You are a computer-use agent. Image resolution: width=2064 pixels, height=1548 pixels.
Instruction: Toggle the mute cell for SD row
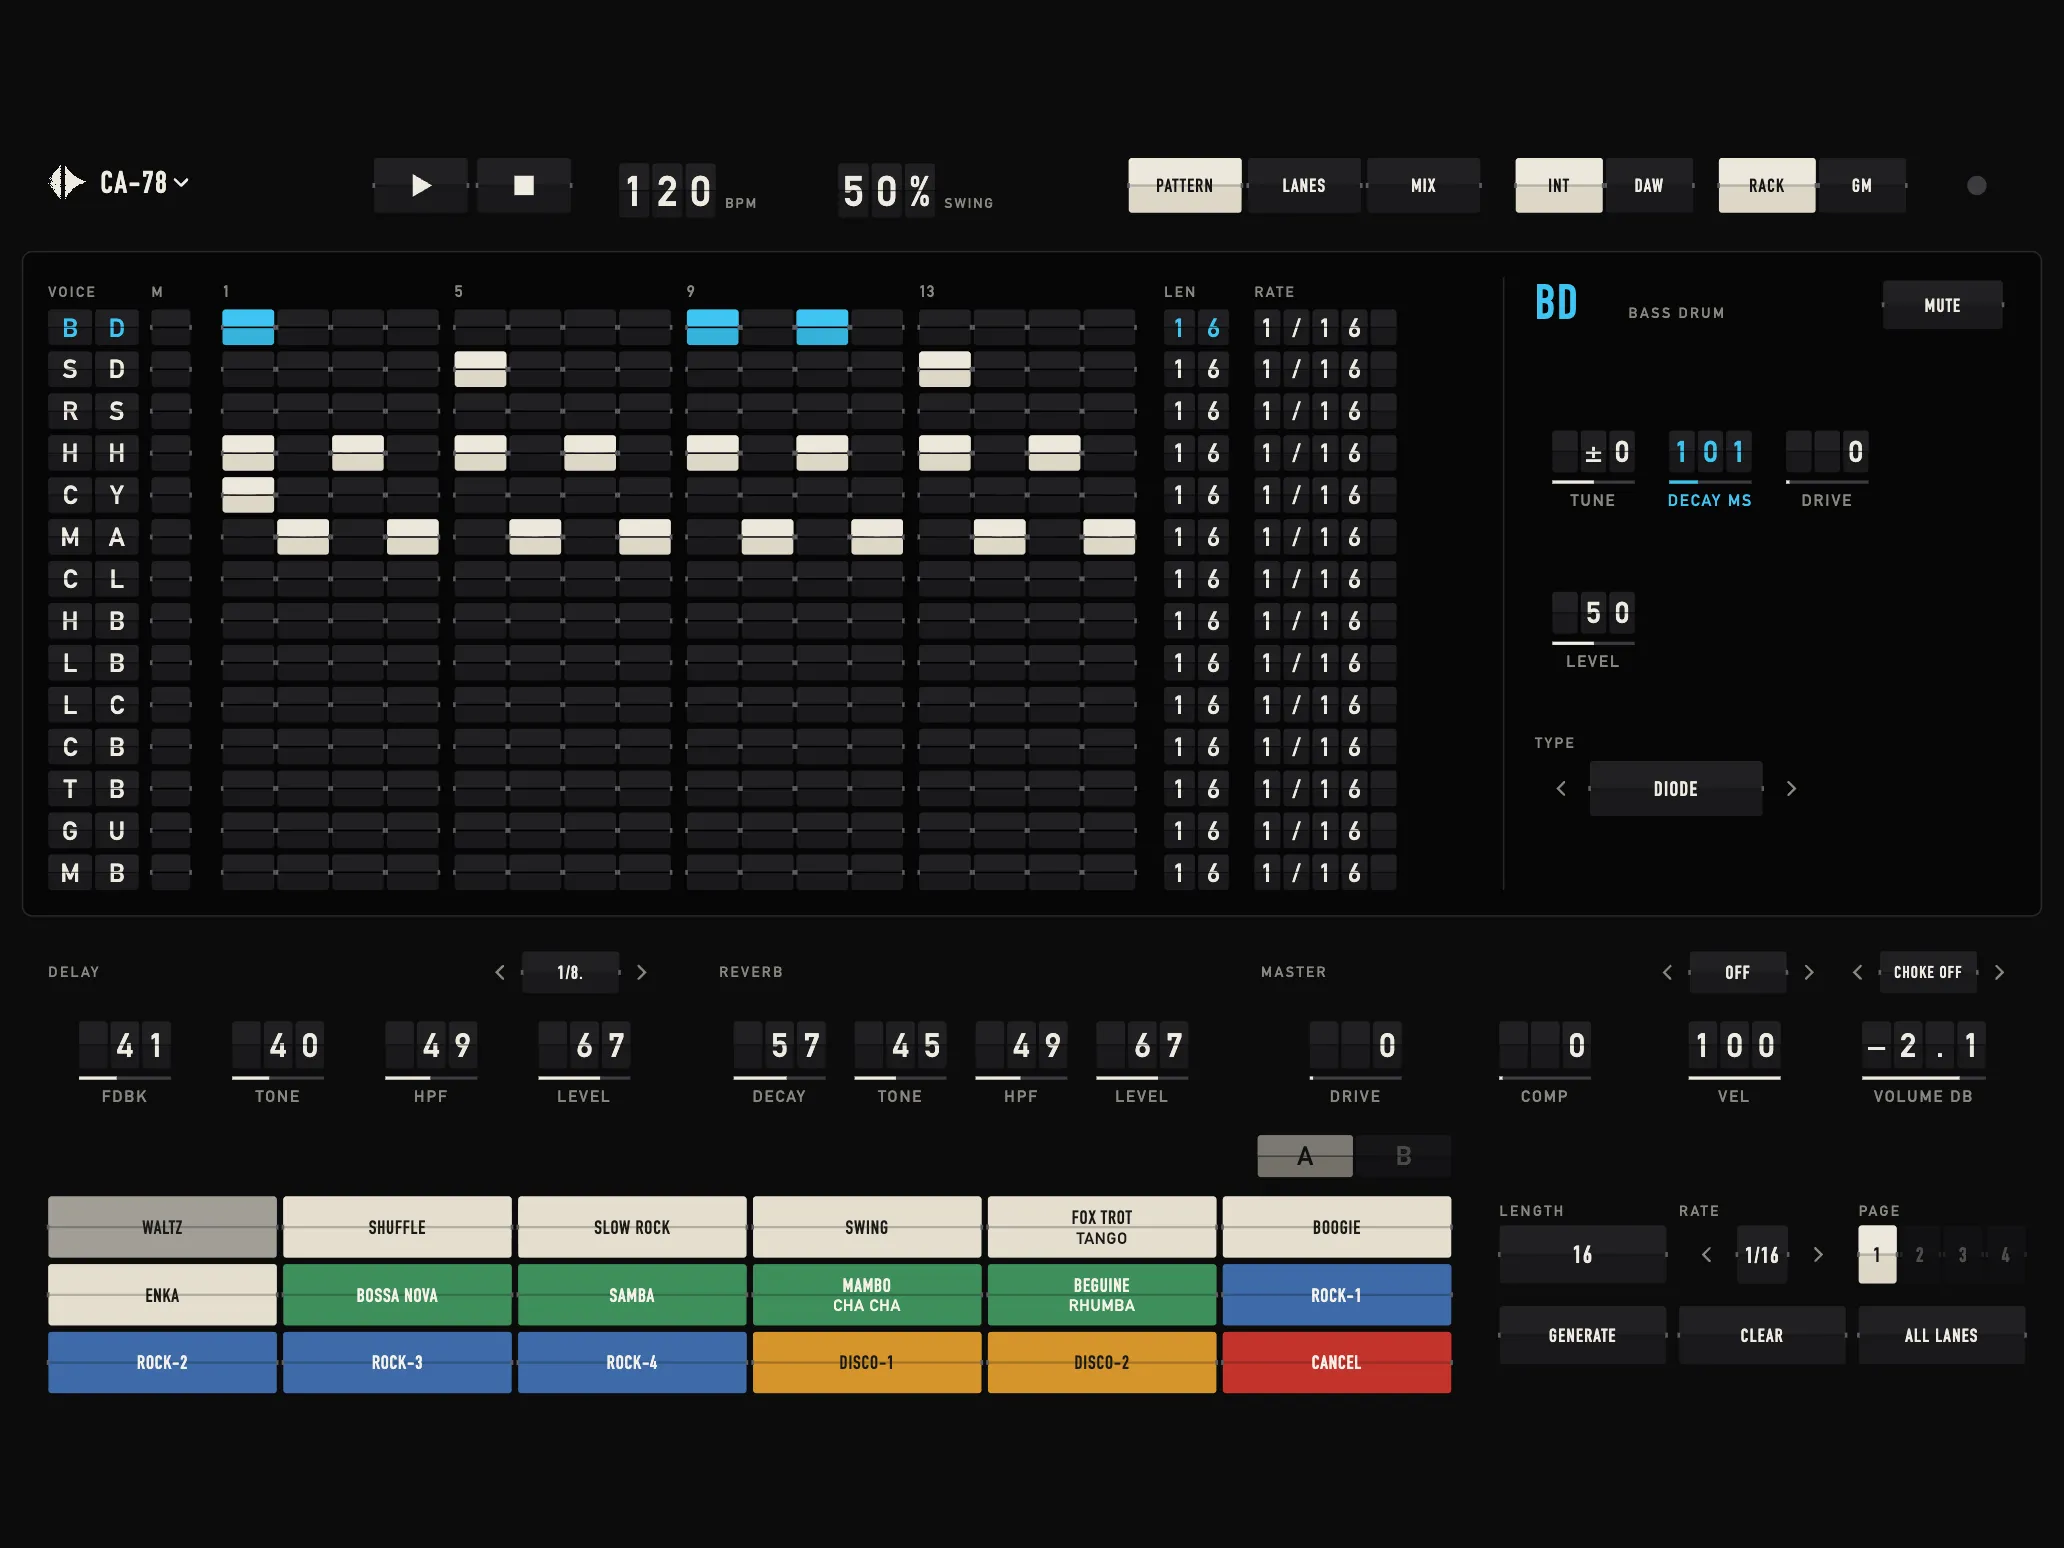click(x=171, y=369)
